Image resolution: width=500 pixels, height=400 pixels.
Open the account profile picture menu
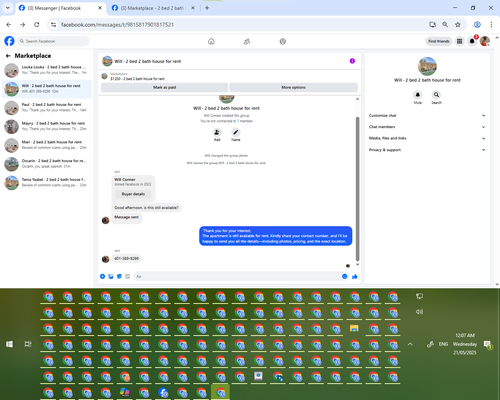(485, 41)
